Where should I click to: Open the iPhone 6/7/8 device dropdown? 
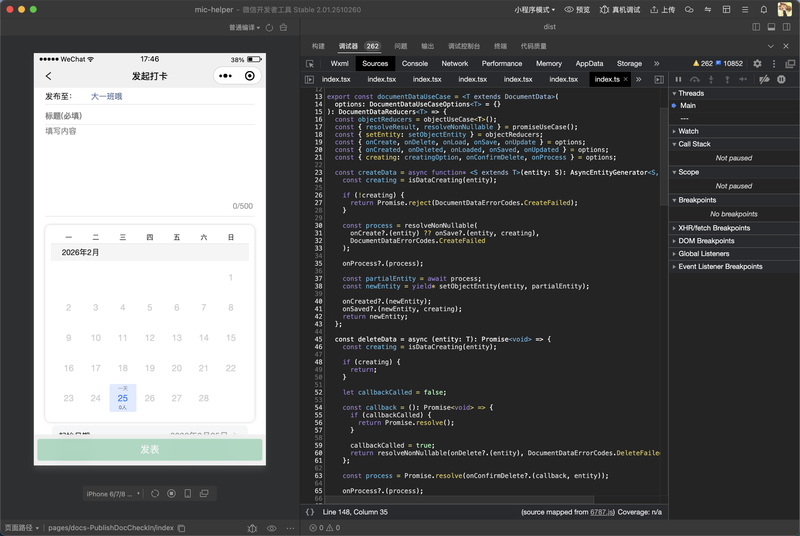[x=112, y=493]
